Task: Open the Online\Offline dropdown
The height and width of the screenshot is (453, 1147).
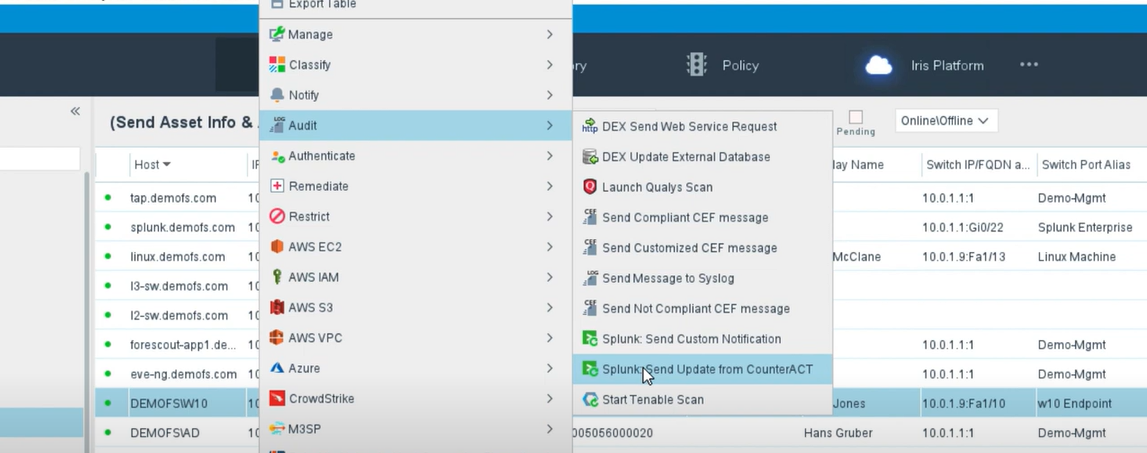Action: click(946, 121)
